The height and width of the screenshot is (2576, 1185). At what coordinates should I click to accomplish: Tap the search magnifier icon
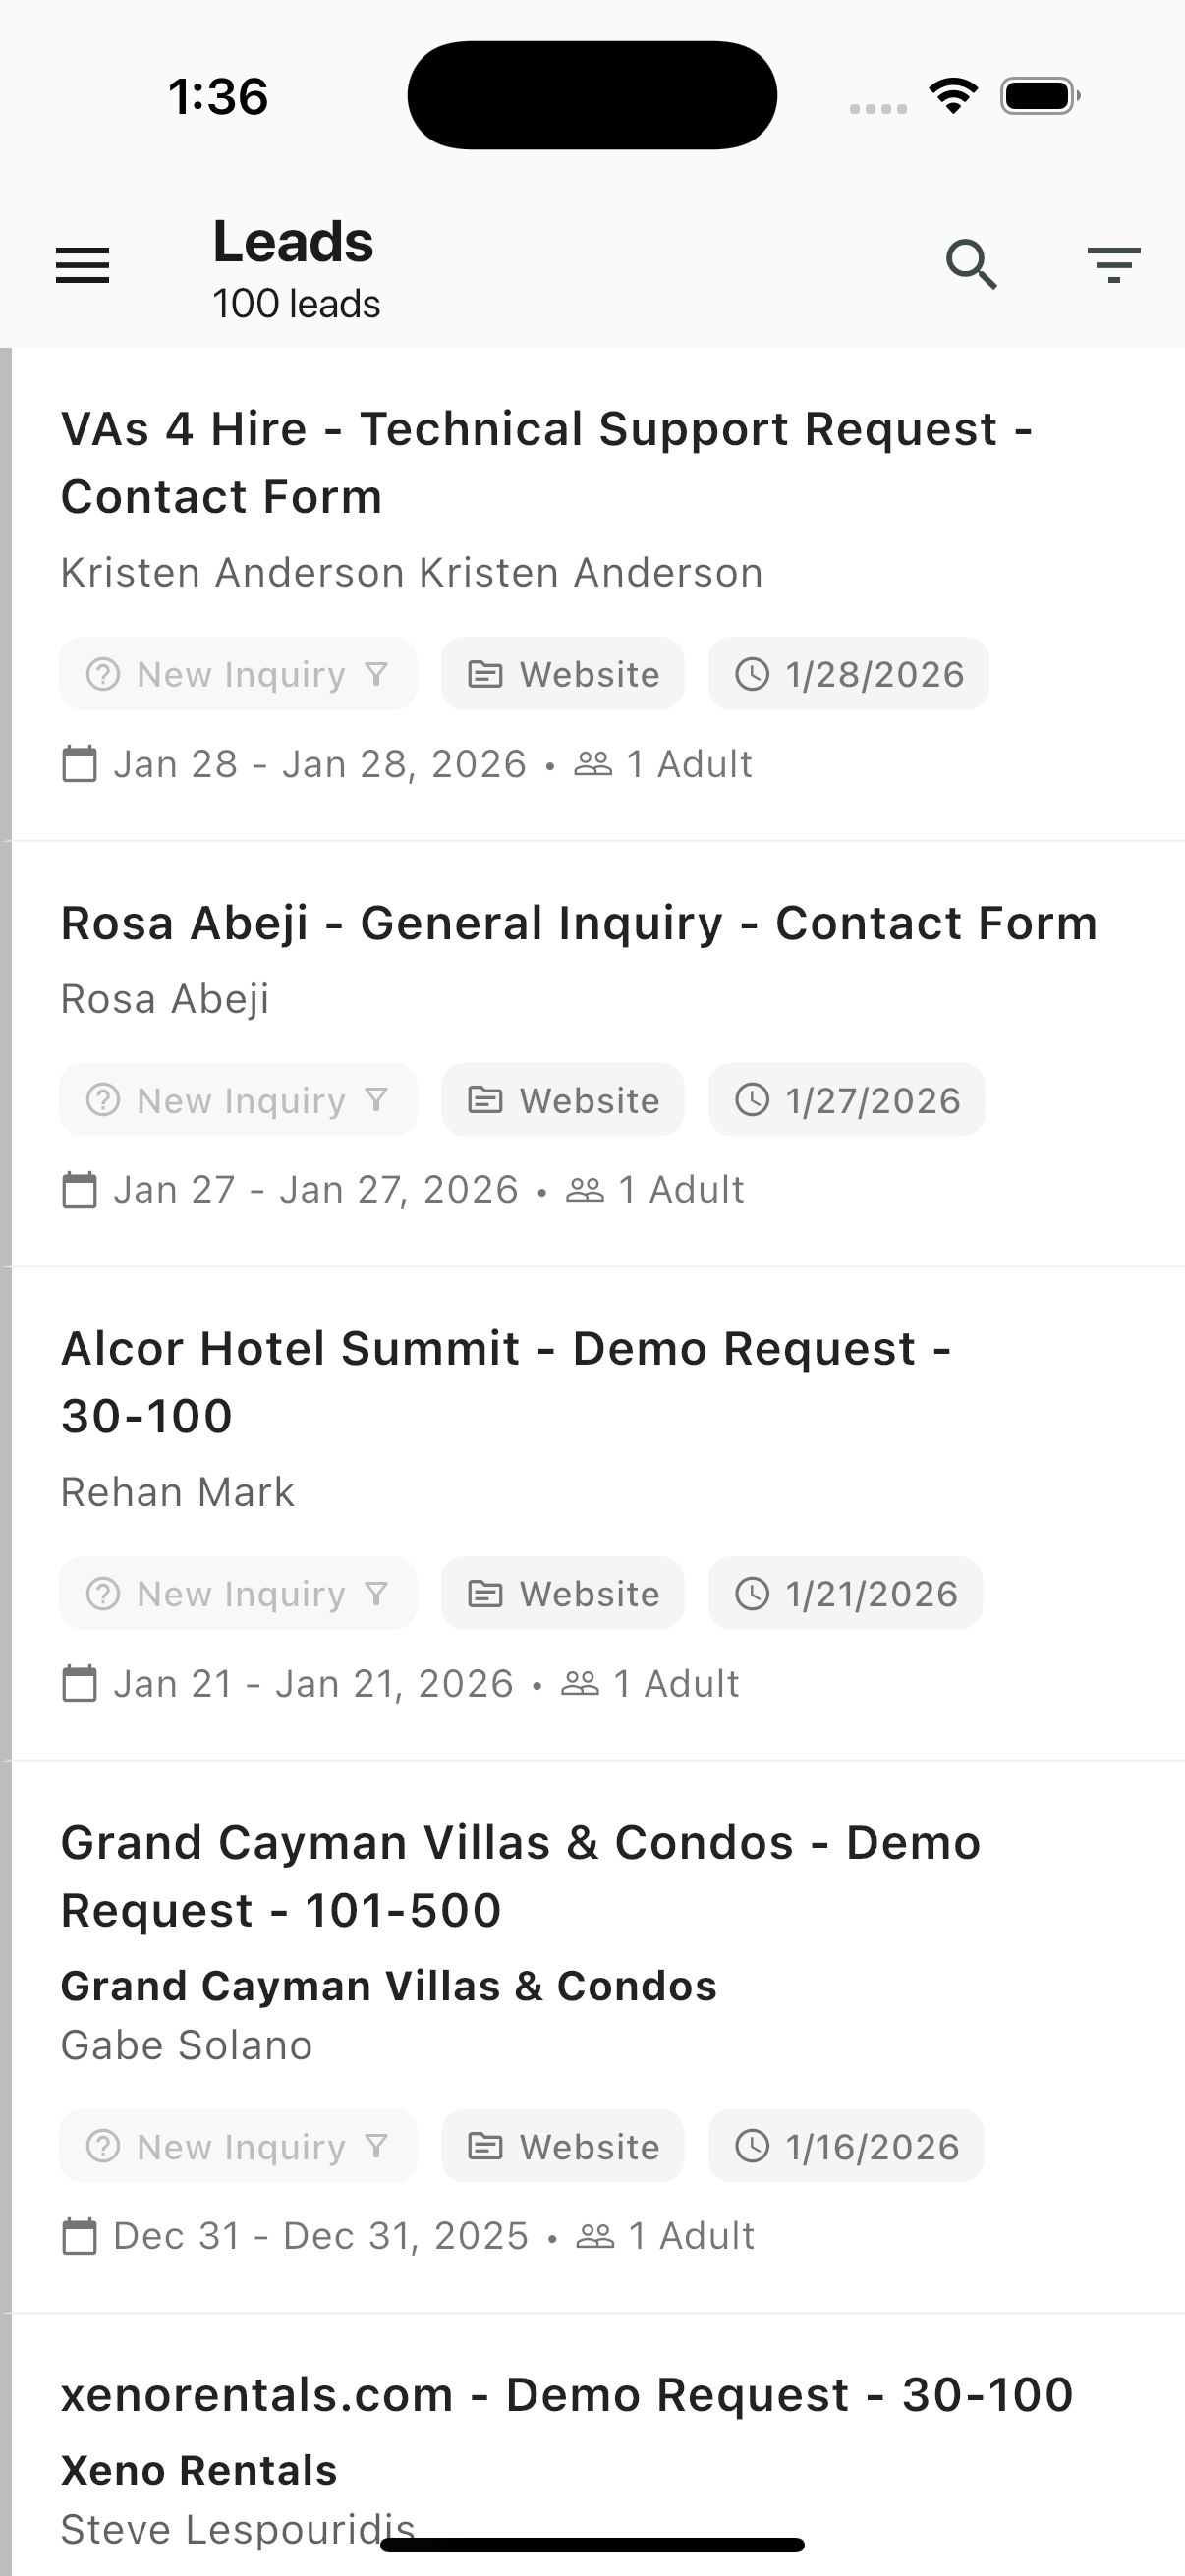click(x=971, y=265)
